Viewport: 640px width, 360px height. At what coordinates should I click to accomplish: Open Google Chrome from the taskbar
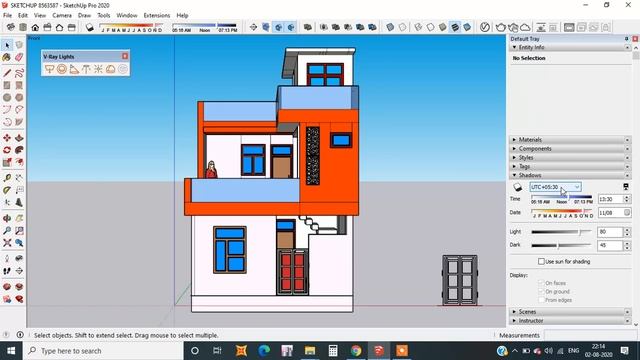click(x=356, y=351)
